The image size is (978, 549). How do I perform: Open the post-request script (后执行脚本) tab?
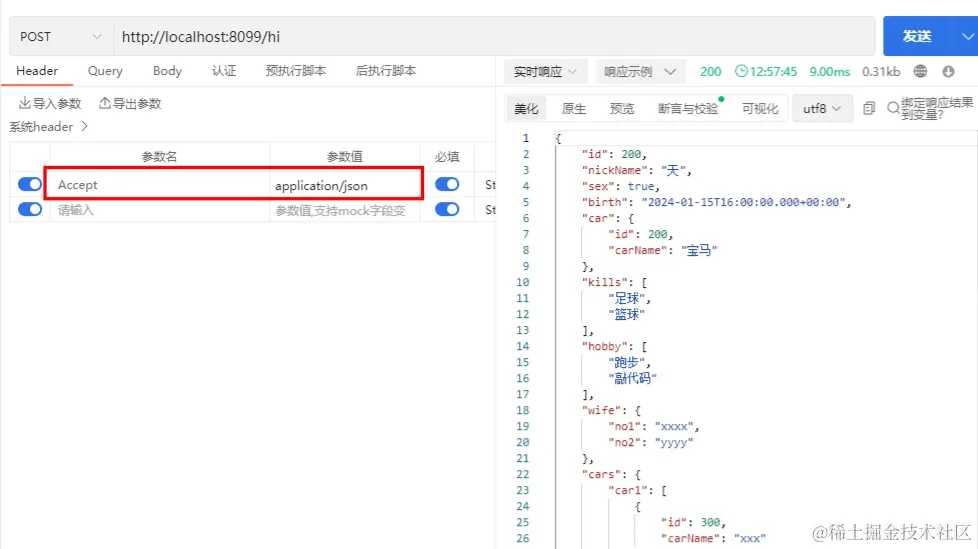point(385,70)
